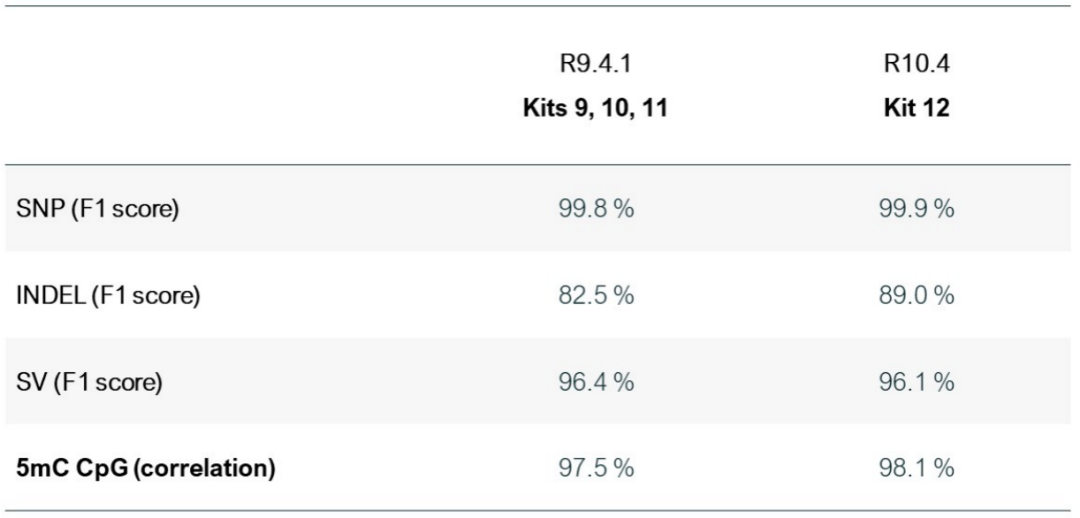This screenshot has height=518, width=1080.
Task: Click the R10.4 column header
Action: click(x=917, y=64)
